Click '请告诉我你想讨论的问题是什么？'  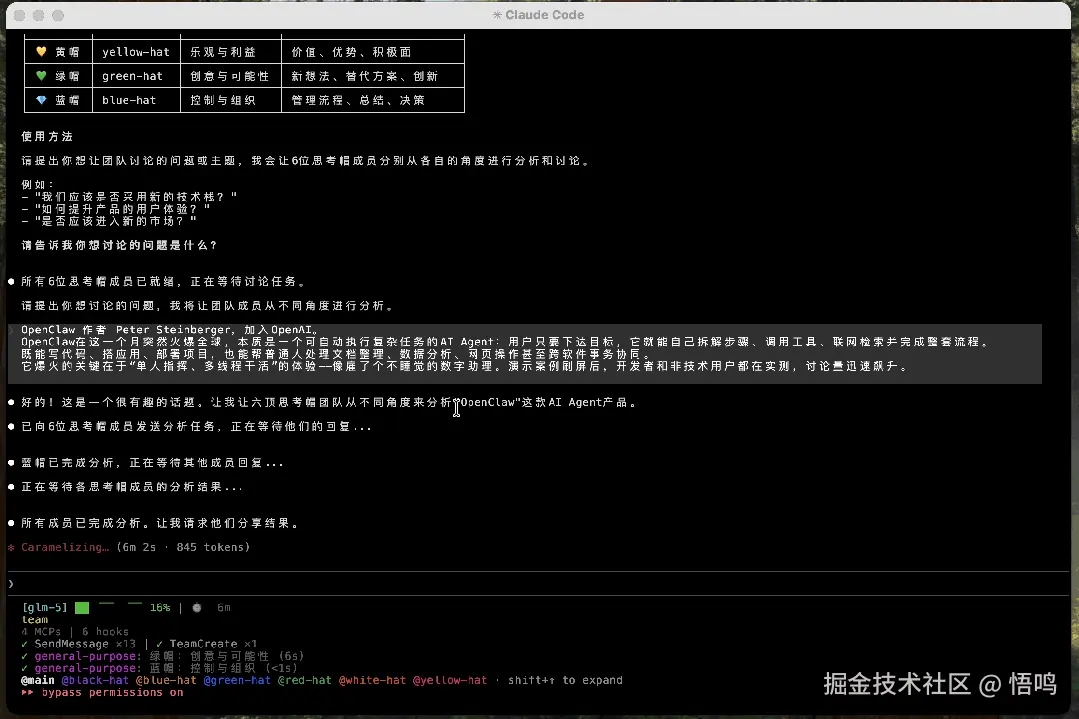[x=119, y=245]
